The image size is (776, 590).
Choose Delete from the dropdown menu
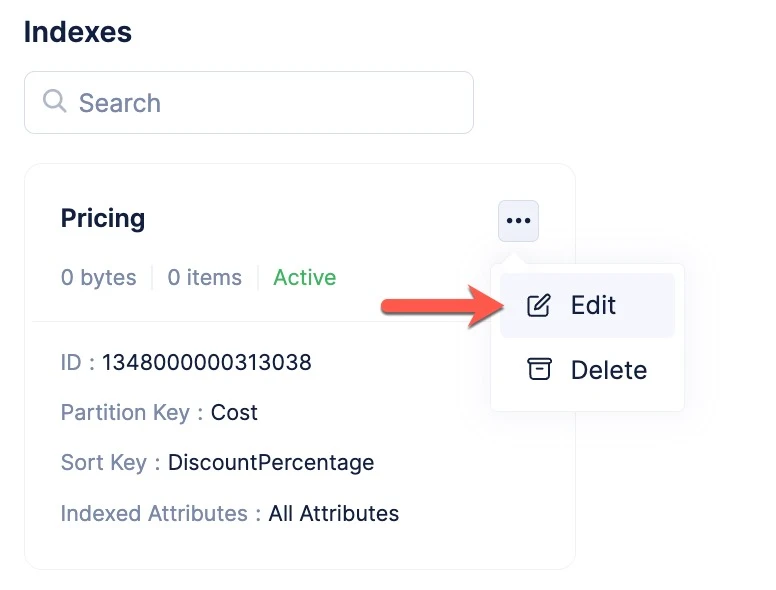pos(587,370)
